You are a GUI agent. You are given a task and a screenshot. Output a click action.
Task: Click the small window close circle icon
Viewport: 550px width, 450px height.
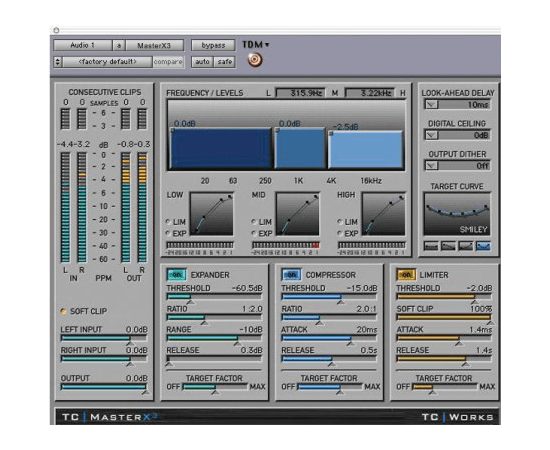coord(56,31)
